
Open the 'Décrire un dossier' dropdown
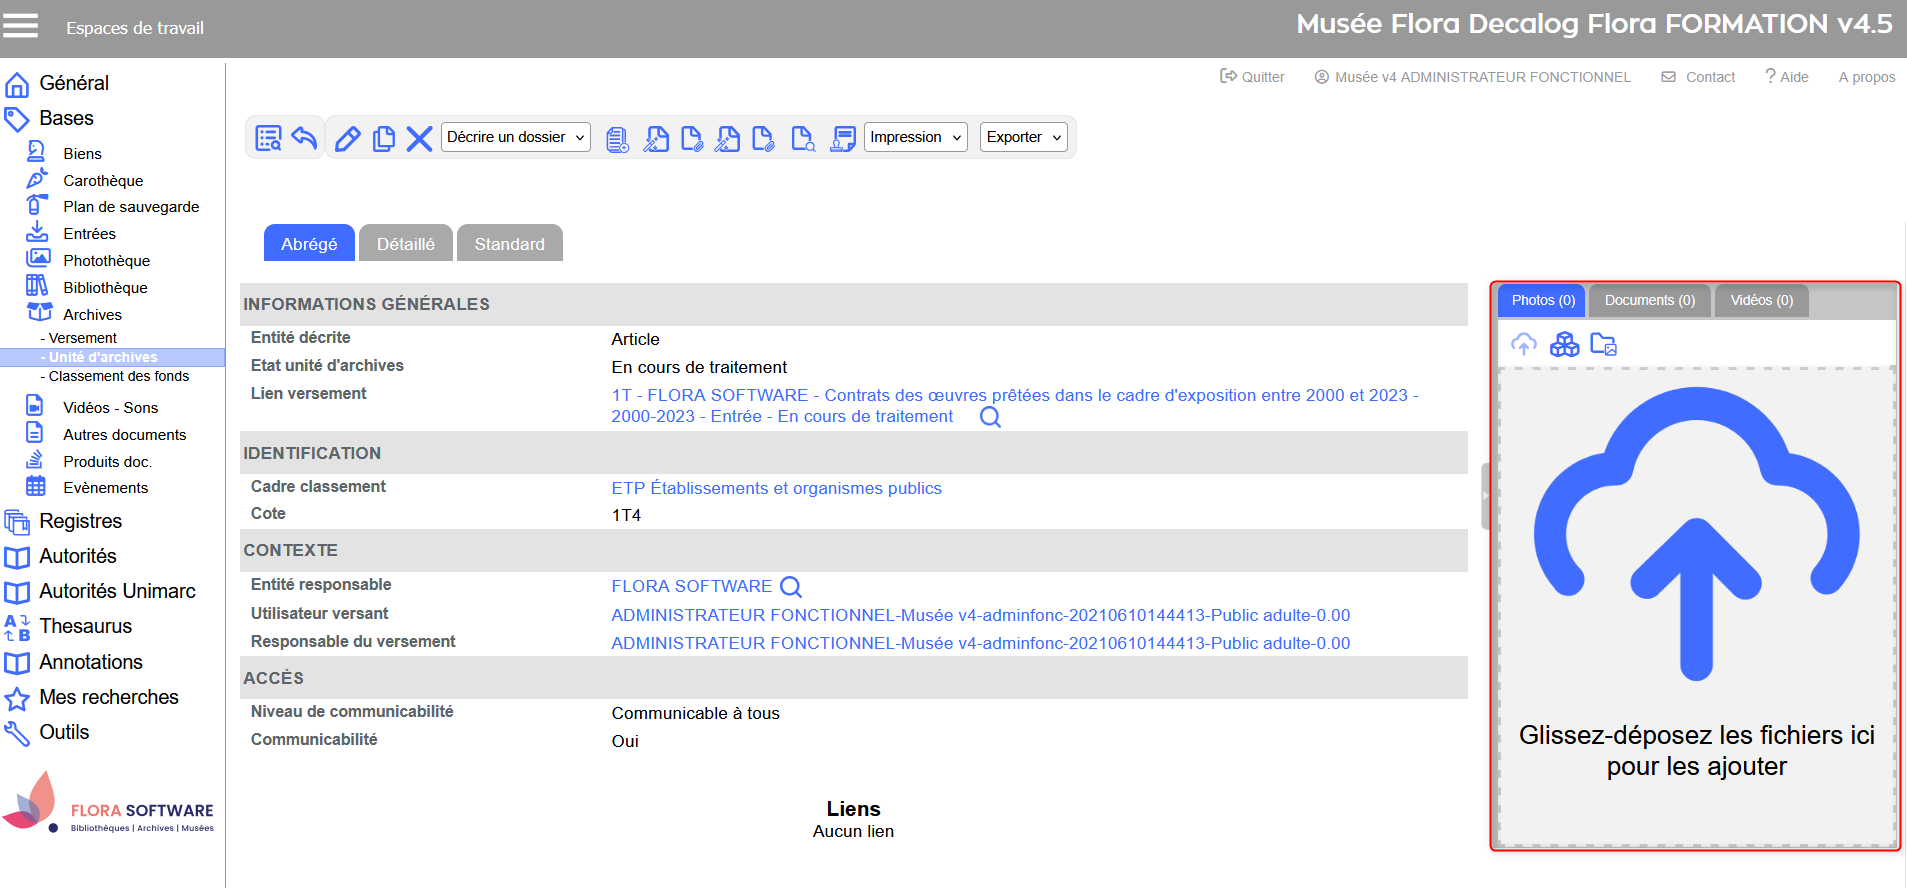click(x=515, y=137)
